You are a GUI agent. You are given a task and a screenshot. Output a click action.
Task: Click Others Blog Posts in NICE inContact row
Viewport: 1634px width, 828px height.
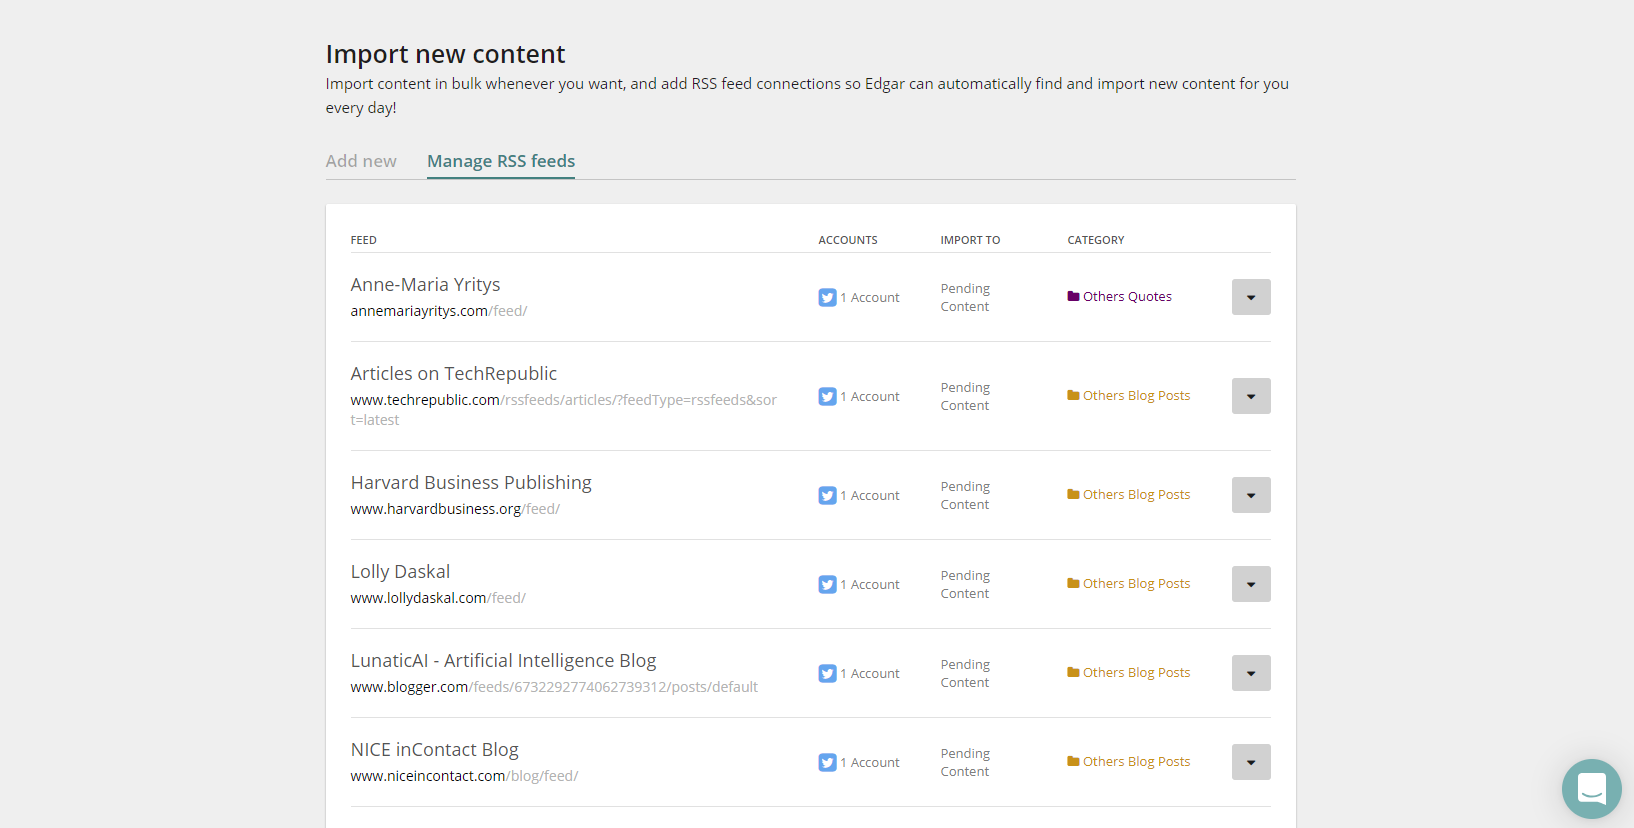(x=1137, y=762)
